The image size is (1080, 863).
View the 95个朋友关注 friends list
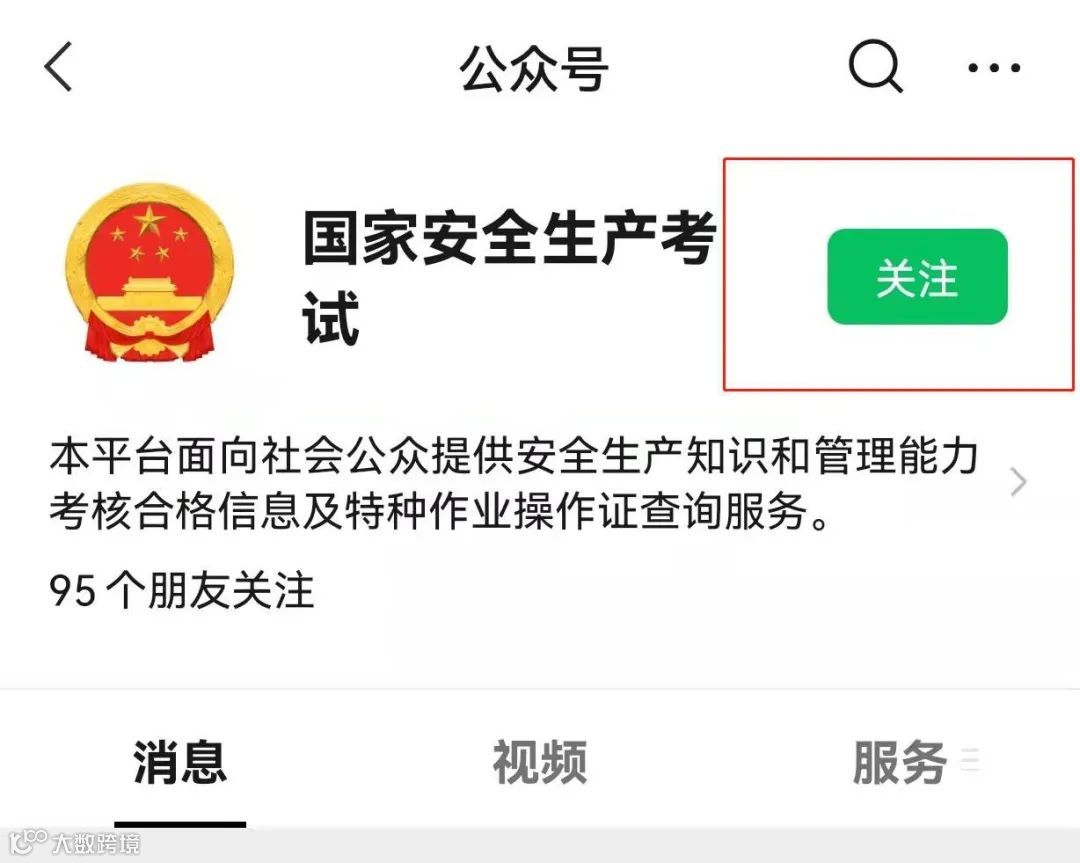click(x=181, y=590)
